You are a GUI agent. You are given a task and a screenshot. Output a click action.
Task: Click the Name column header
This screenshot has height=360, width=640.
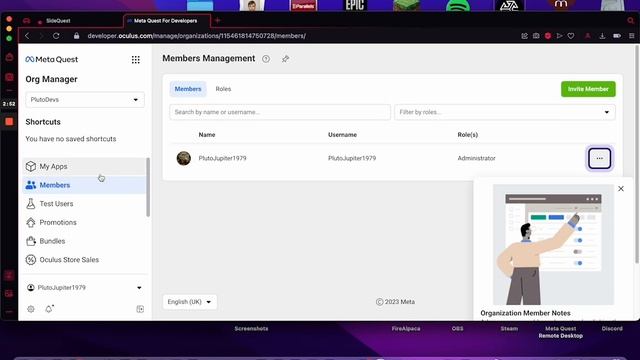(x=207, y=135)
